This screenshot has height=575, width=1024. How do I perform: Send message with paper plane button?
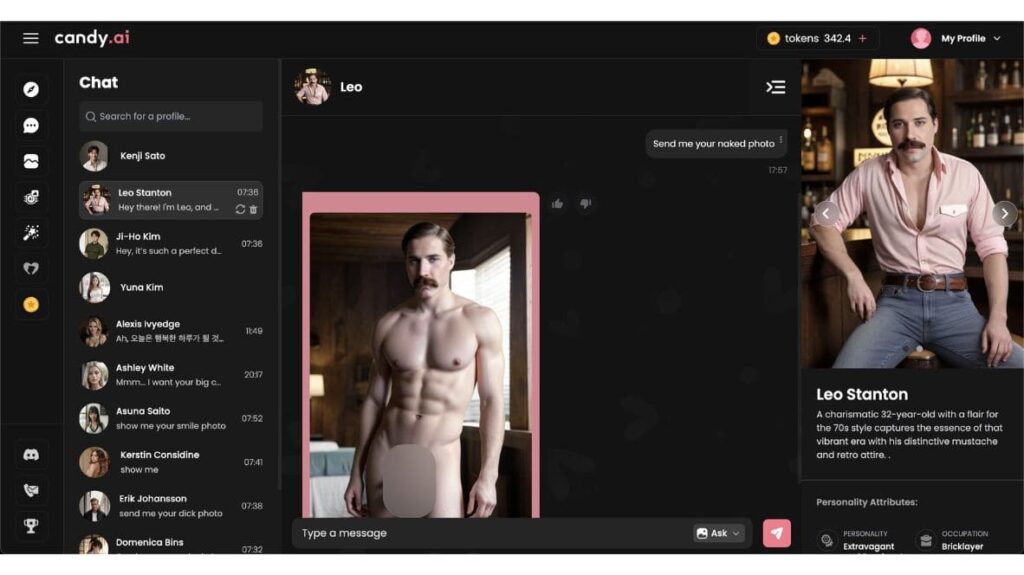pyautogui.click(x=776, y=533)
